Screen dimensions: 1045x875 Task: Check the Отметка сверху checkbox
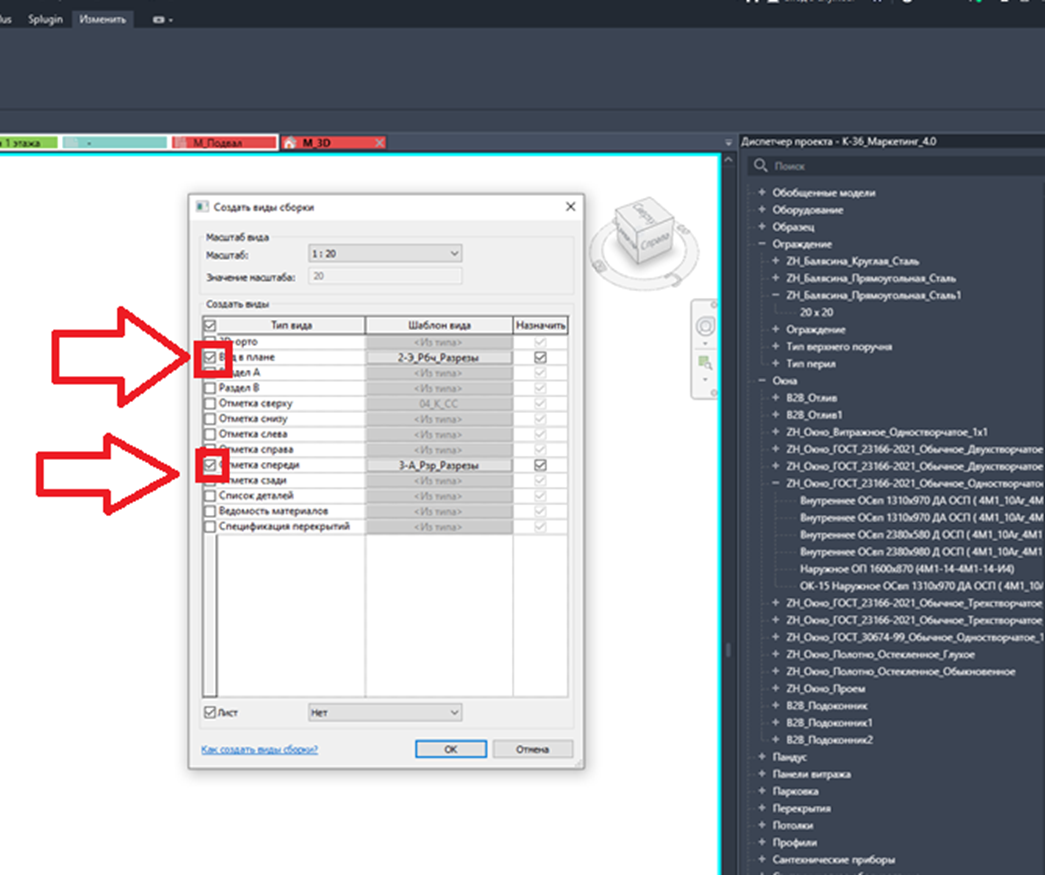tap(210, 403)
